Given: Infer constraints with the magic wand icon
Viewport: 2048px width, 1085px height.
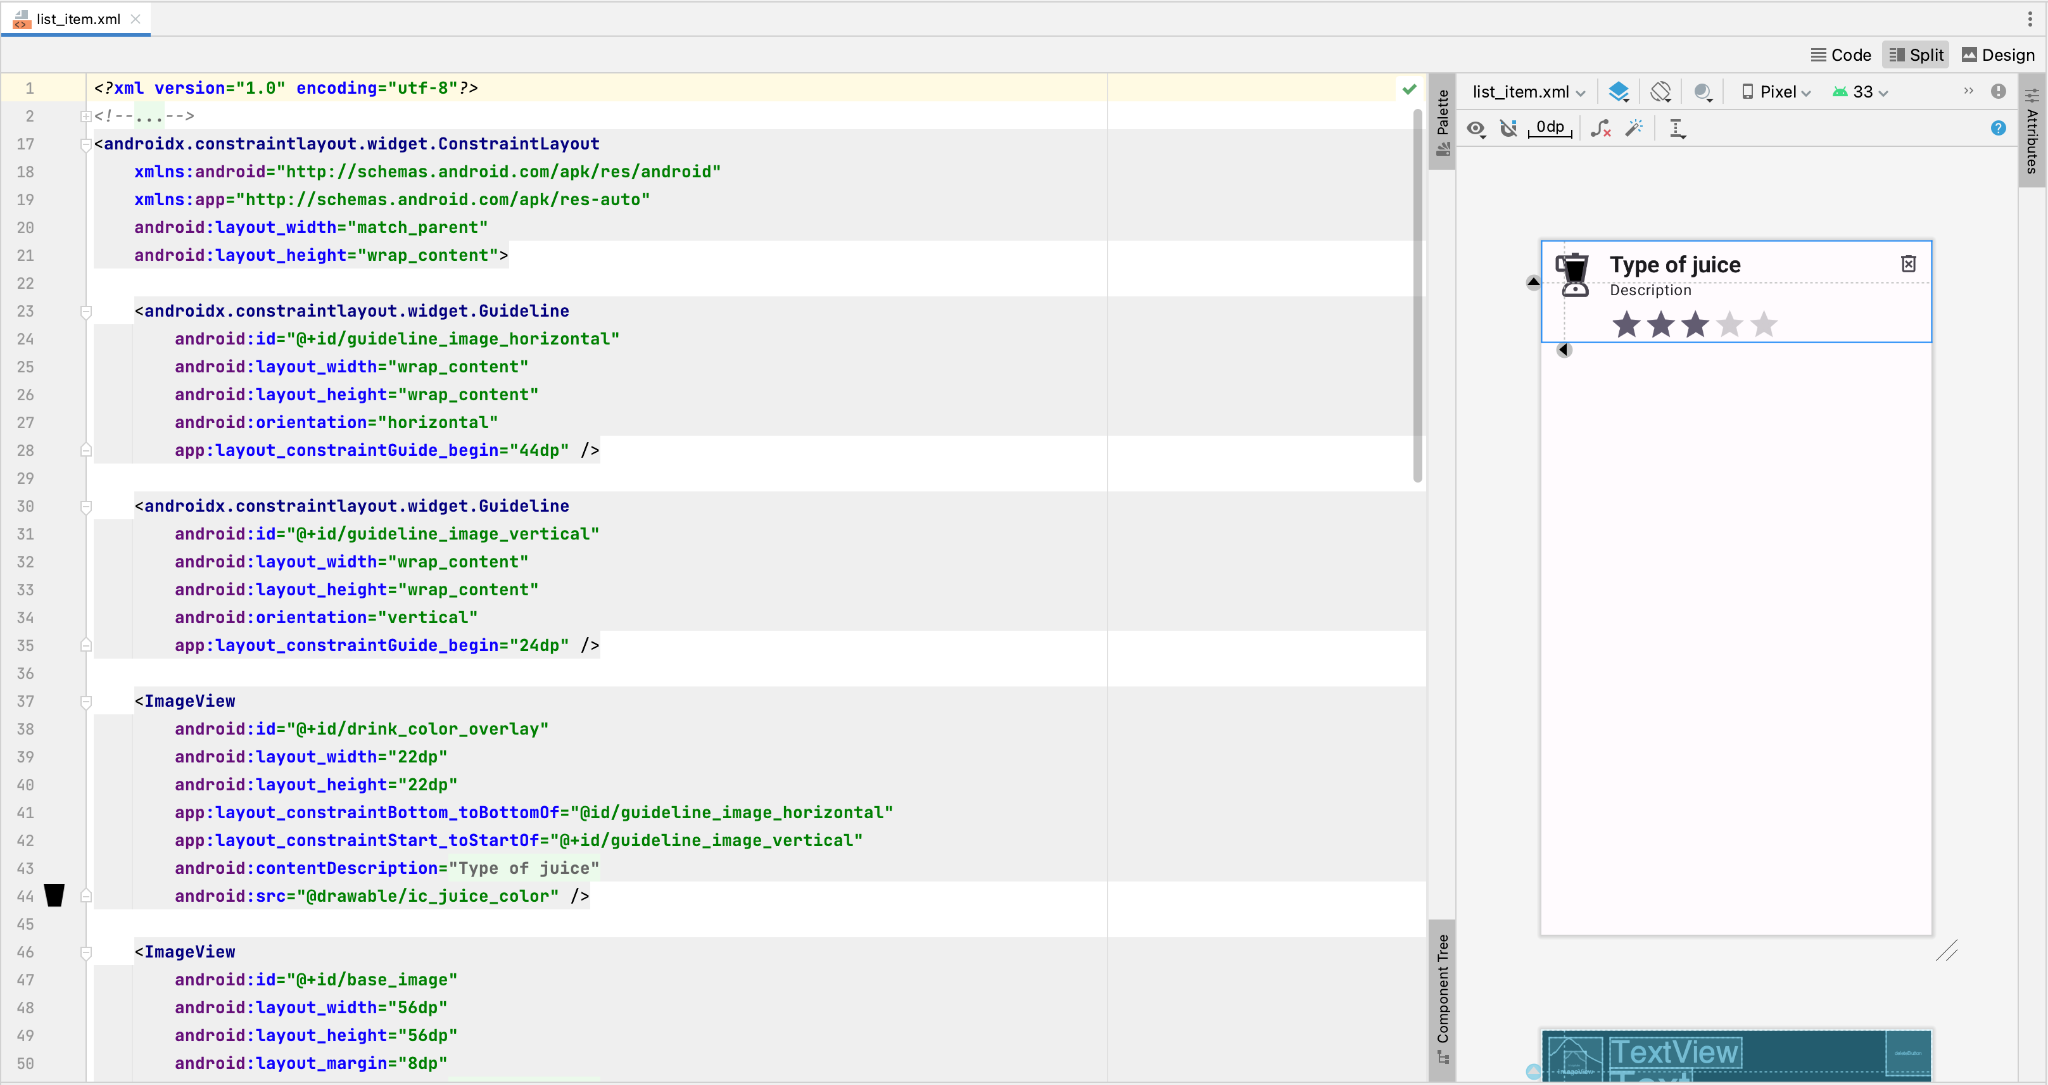Looking at the screenshot, I should [1635, 128].
